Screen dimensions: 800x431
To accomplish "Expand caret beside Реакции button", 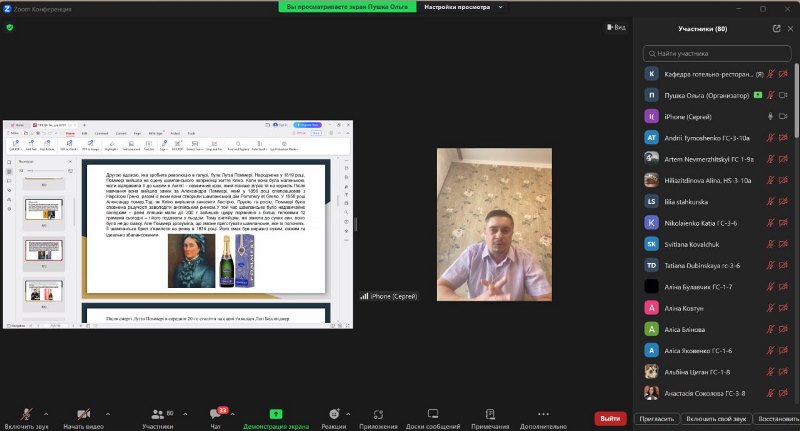I will [348, 414].
